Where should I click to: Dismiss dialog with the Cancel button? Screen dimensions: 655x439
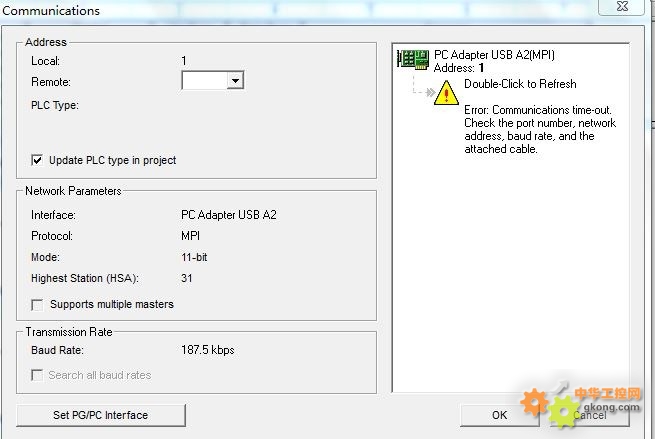[x=589, y=415]
